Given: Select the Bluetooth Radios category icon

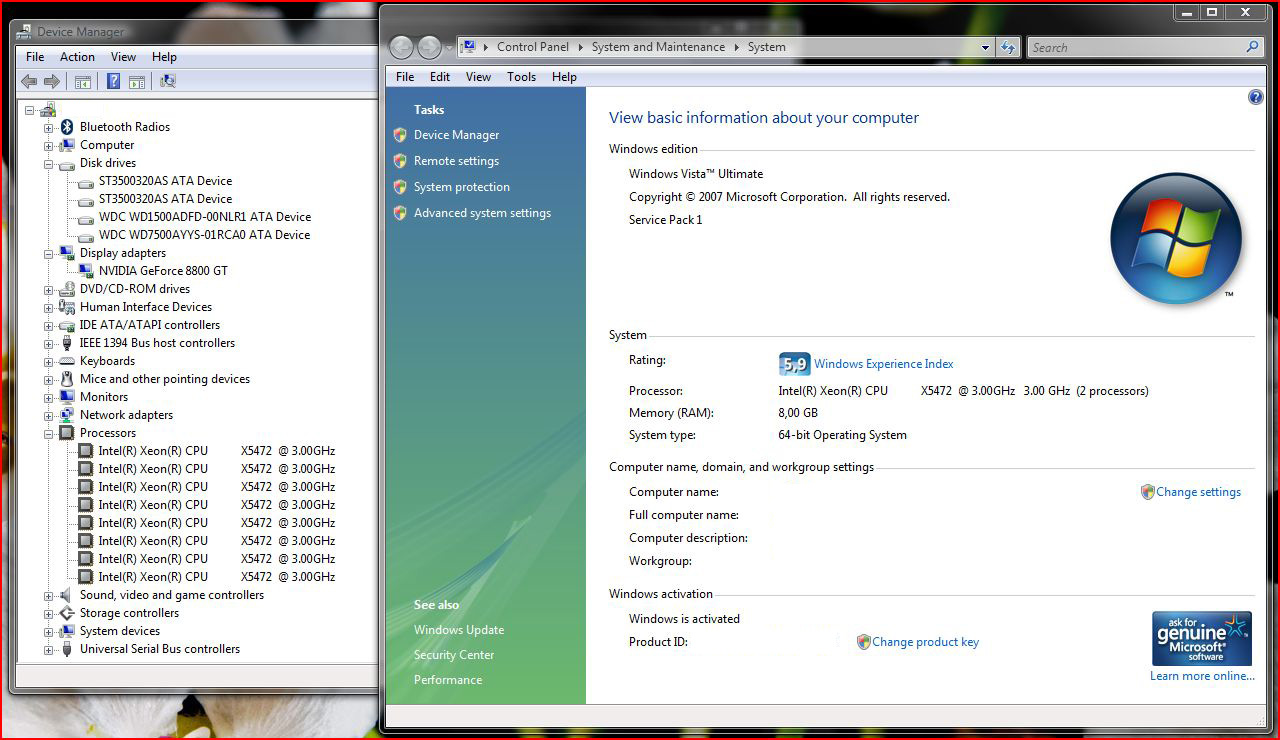Looking at the screenshot, I should point(67,127).
